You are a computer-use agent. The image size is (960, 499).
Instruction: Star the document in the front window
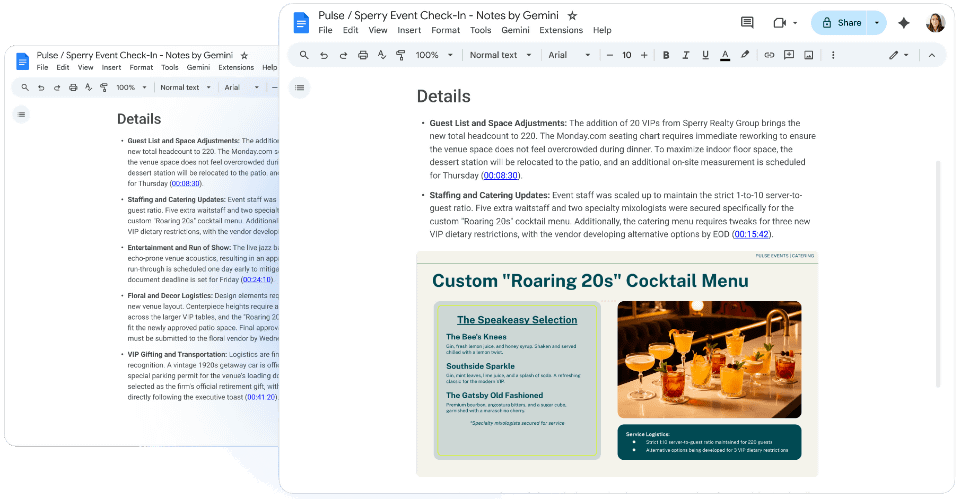[x=572, y=15]
